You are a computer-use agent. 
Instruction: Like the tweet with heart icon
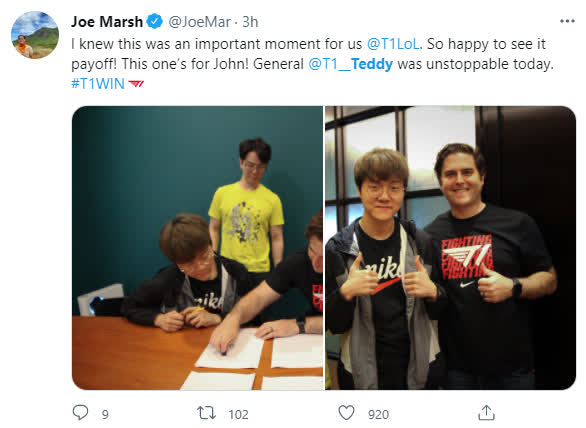point(346,413)
